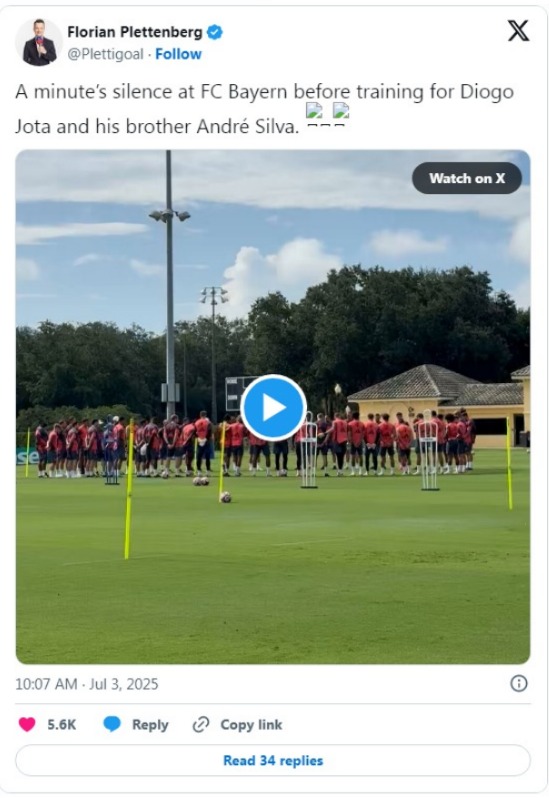Image resolution: width=549 pixels, height=798 pixels.
Task: Click the Watch on X button
Action: [467, 178]
